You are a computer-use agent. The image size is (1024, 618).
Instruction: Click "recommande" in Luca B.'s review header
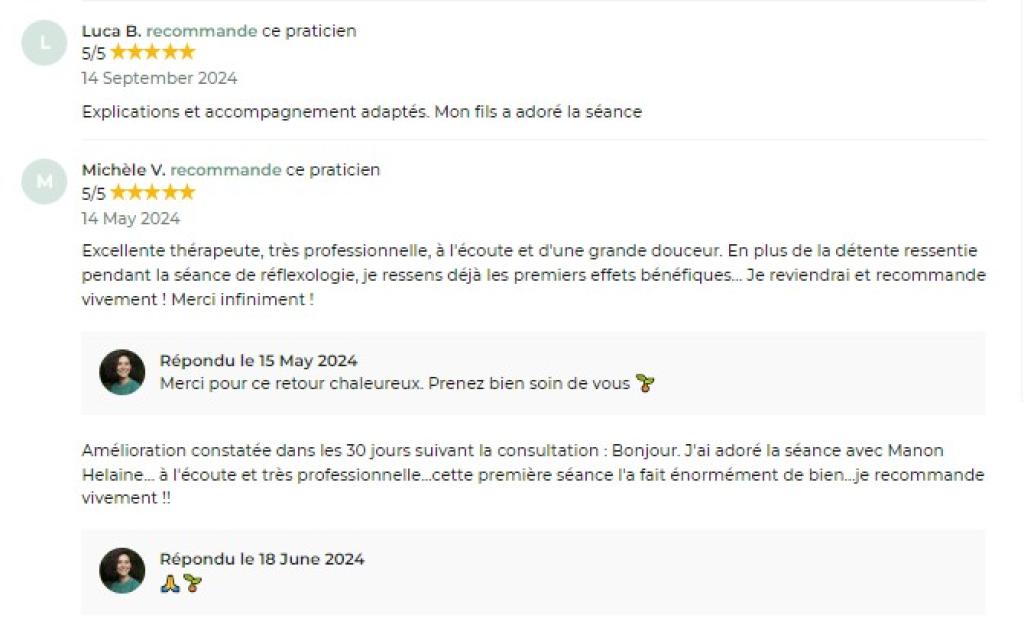click(x=202, y=31)
